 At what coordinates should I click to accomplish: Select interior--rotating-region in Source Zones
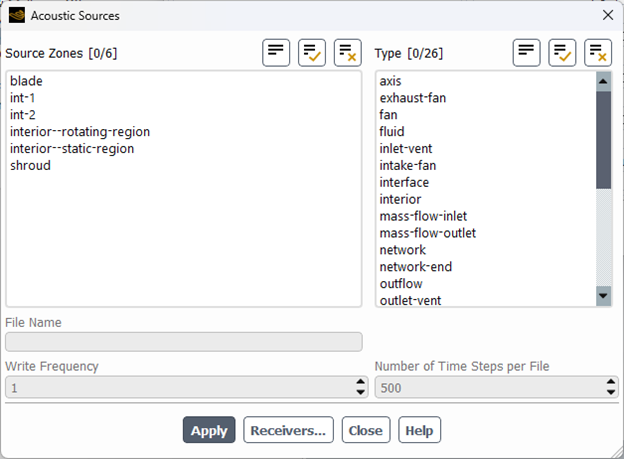tap(80, 132)
